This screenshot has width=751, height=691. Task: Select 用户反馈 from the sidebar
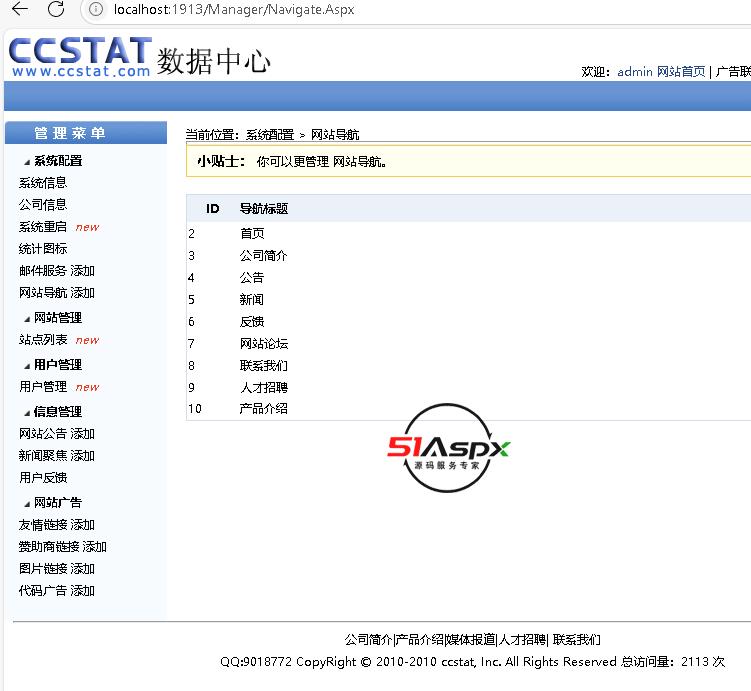43,478
